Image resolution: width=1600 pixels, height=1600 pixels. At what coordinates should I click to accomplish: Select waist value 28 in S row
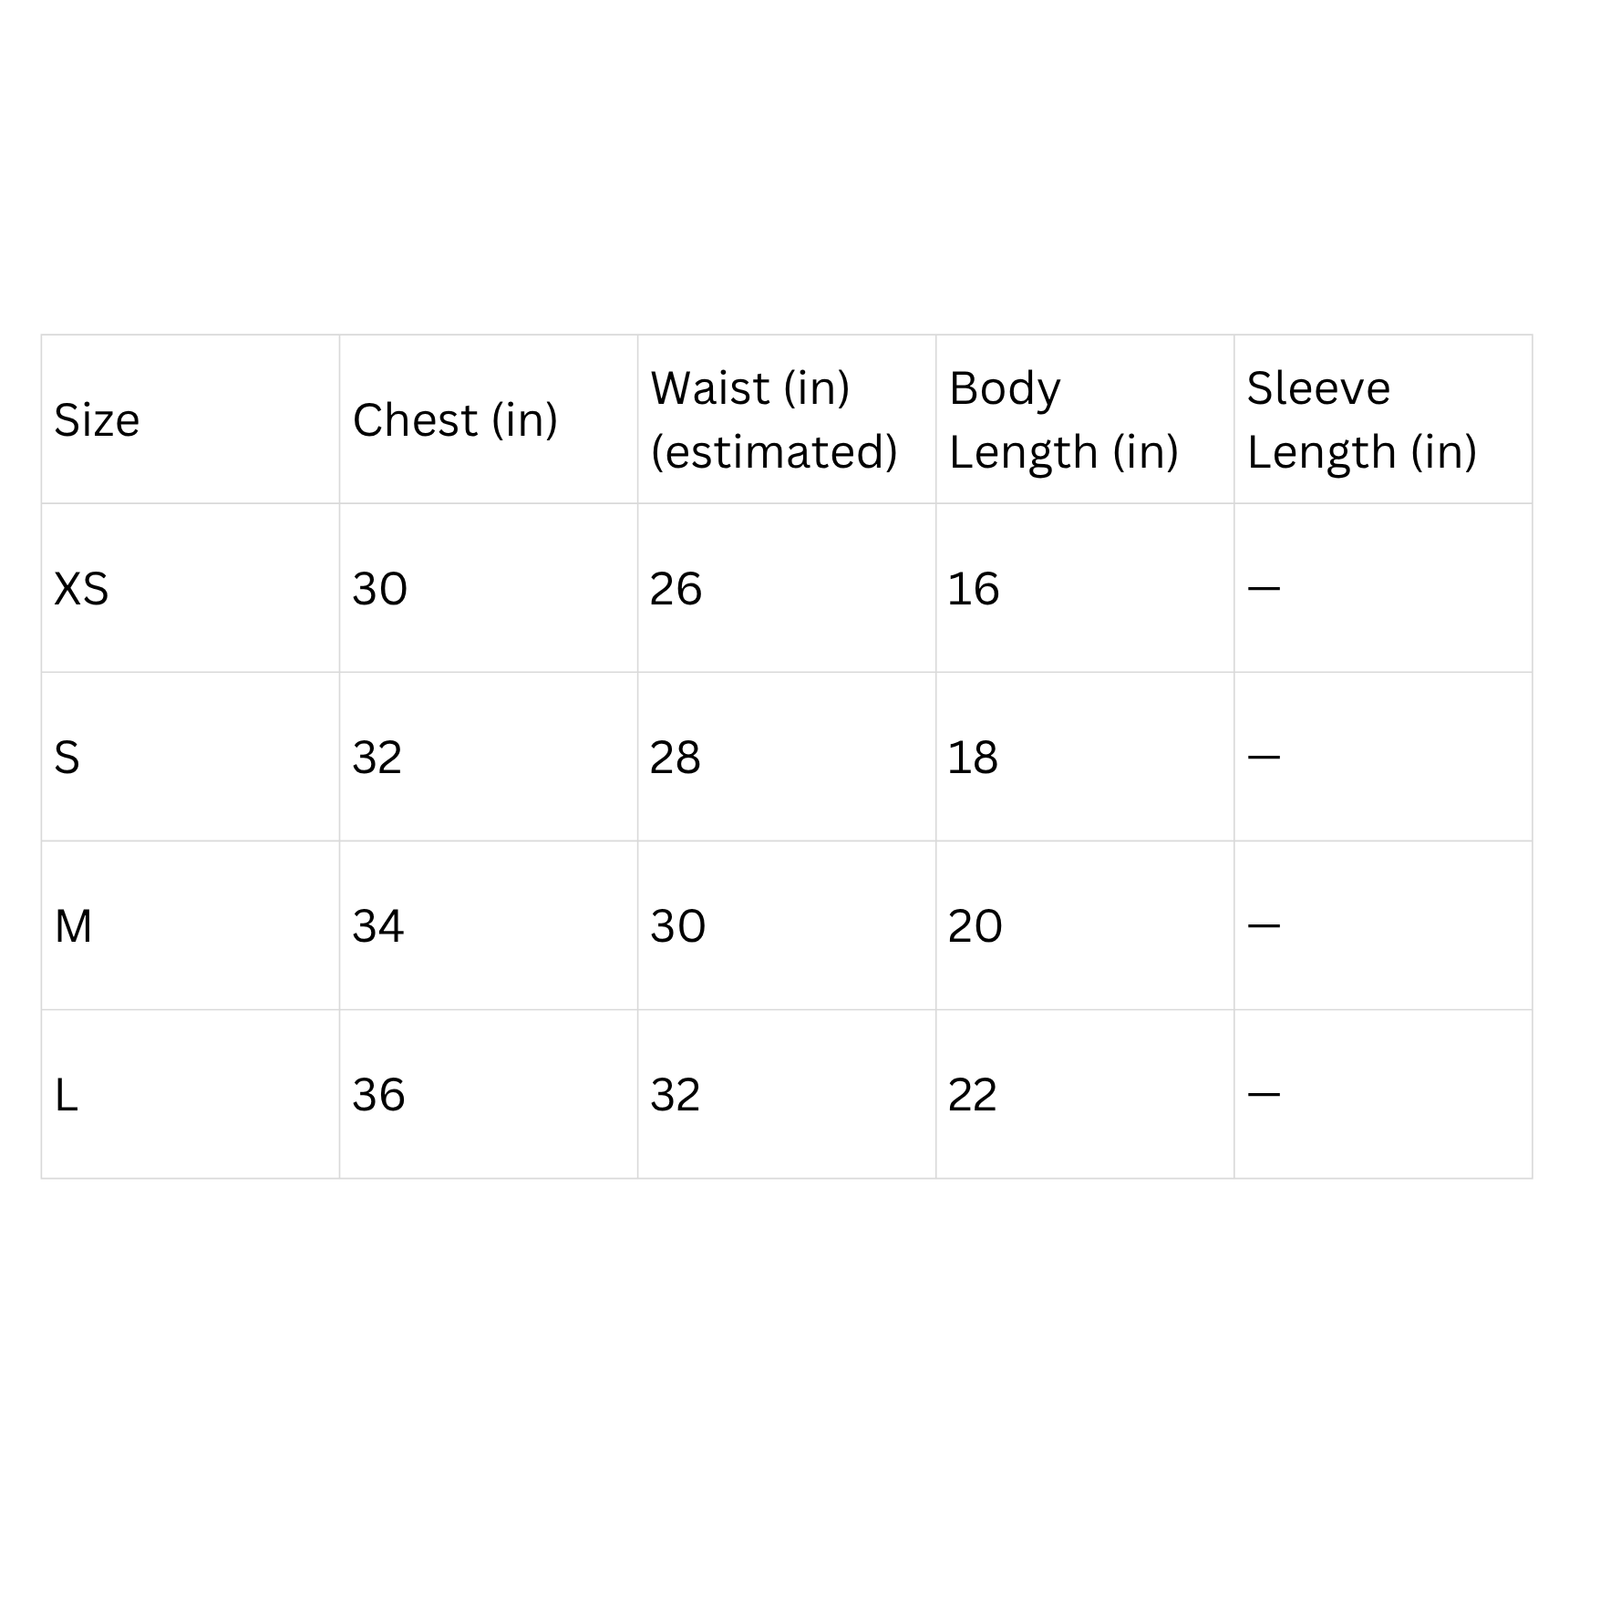click(676, 758)
